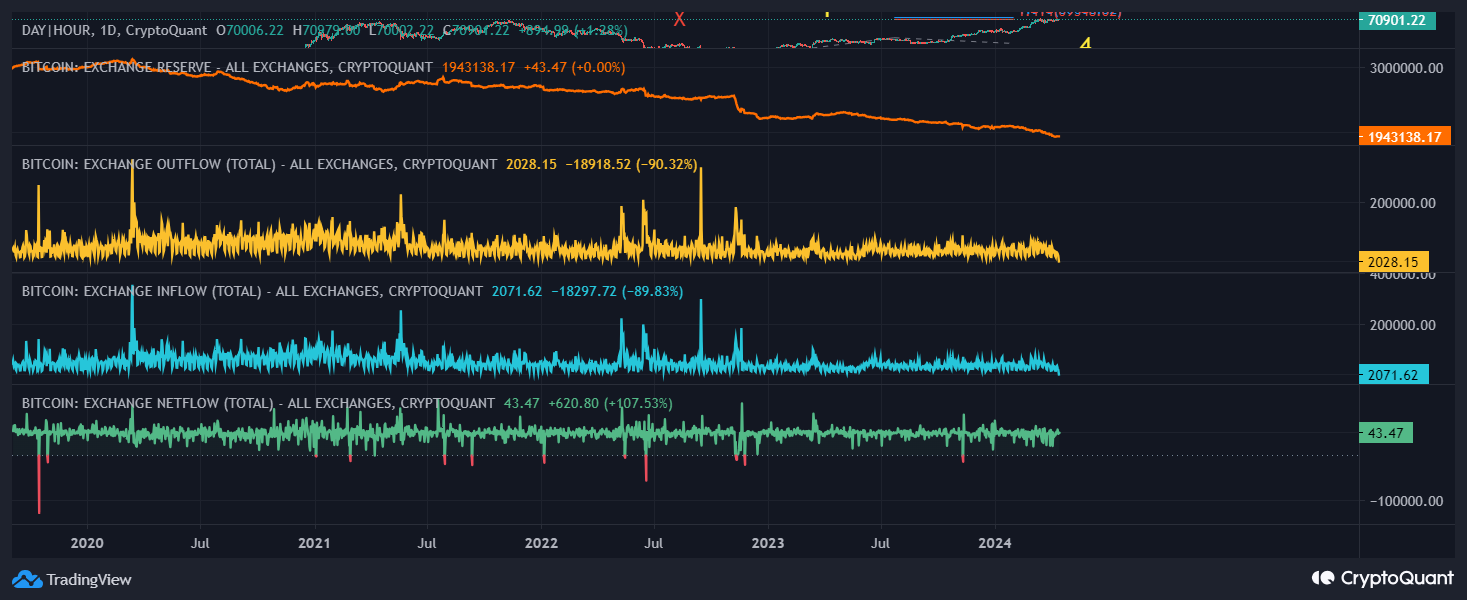Open TradingView via the bottom-left text link
Screen dimensions: 1467x600
coord(91,579)
